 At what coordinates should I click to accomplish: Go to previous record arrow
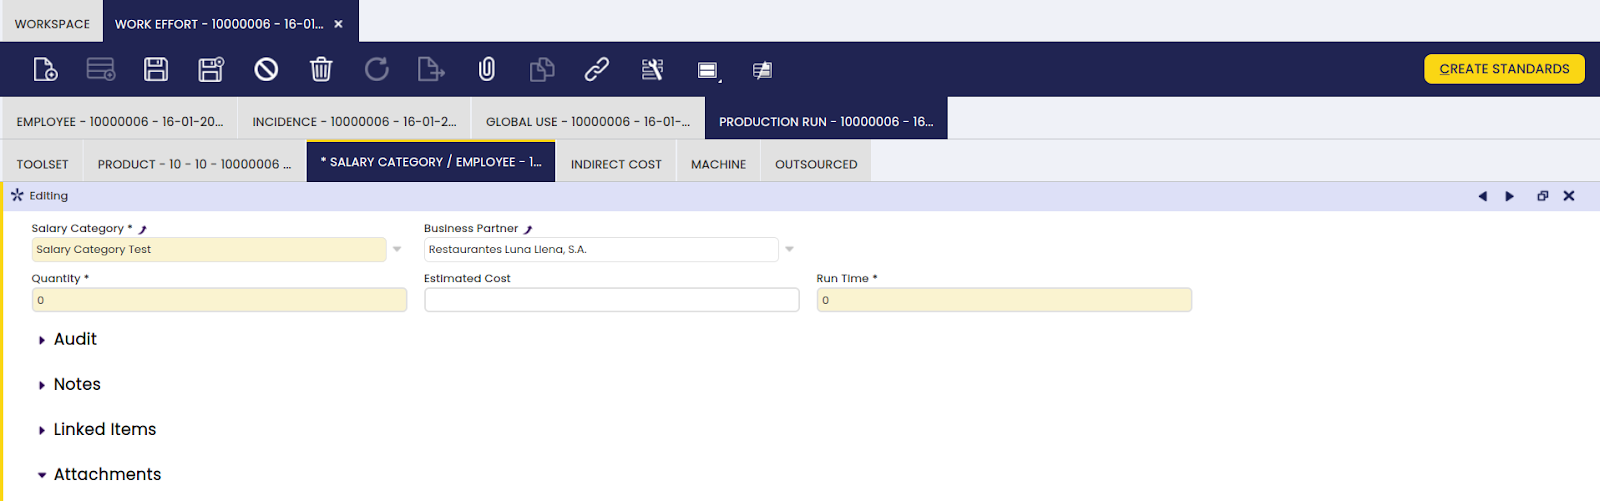coord(1482,196)
